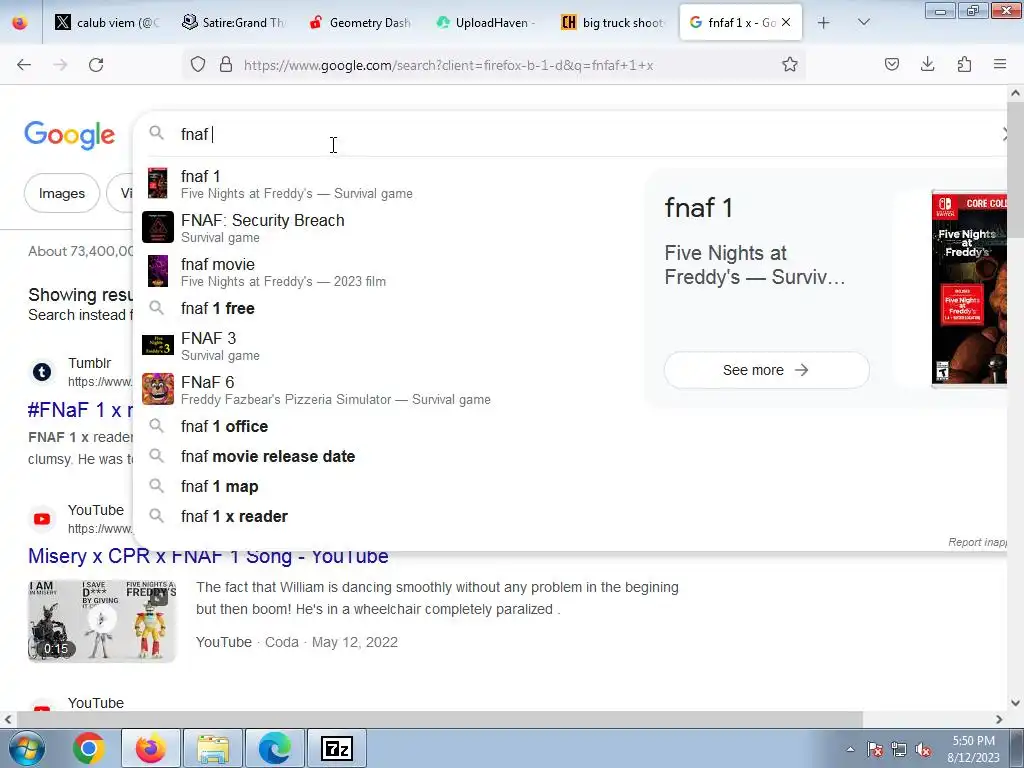This screenshot has width=1024, height=768.
Task: Click the FNaF 6 Freddy thumbnail icon
Action: [x=158, y=389]
